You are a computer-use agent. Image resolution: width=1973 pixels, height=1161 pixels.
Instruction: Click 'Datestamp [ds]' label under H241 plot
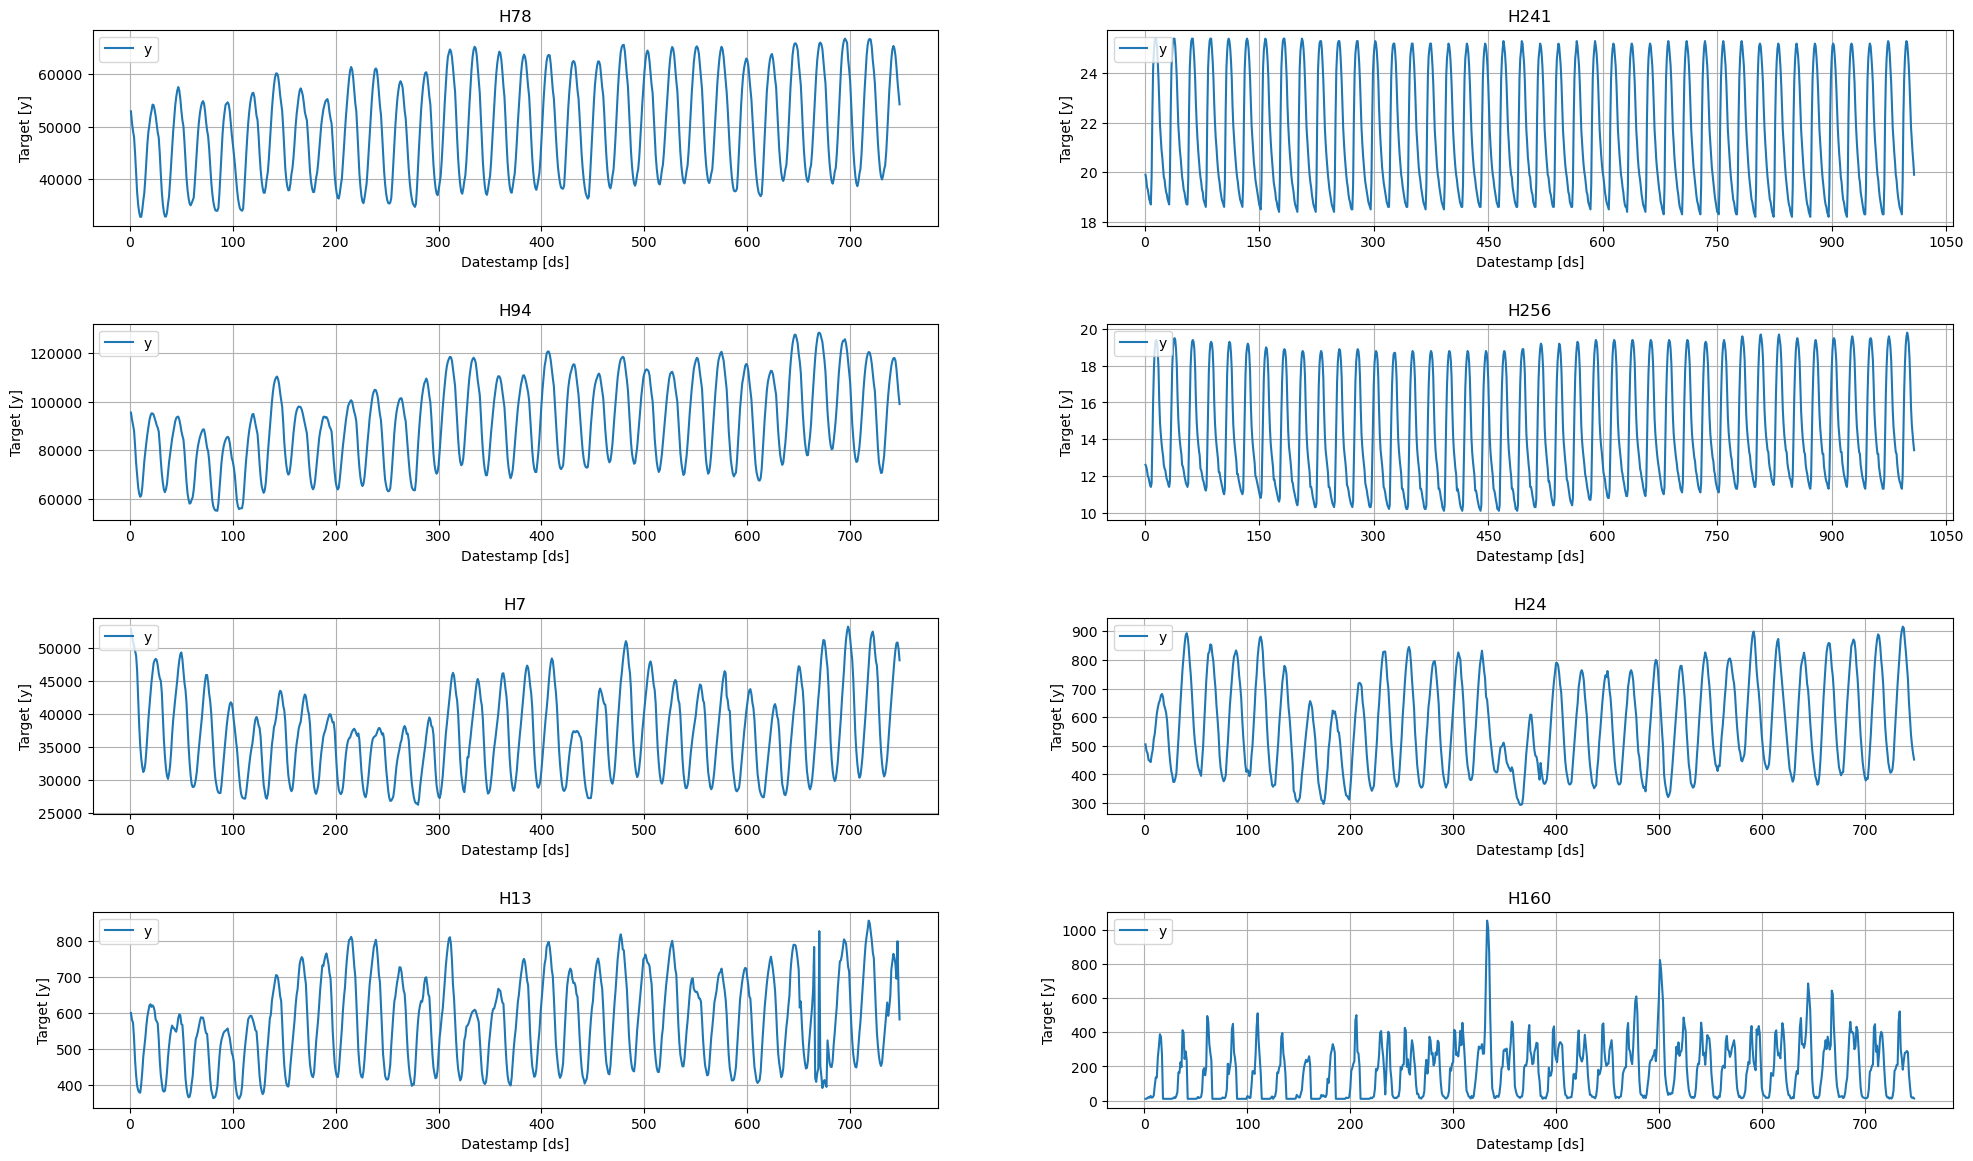[1529, 262]
